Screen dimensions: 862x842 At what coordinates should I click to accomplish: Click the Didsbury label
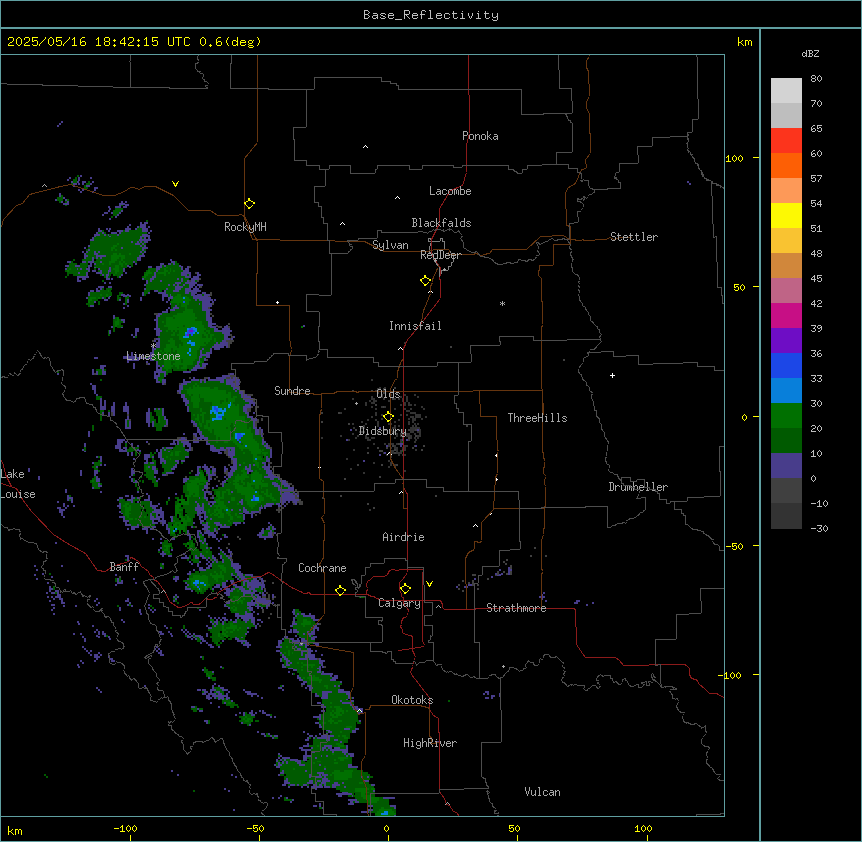[x=382, y=431]
